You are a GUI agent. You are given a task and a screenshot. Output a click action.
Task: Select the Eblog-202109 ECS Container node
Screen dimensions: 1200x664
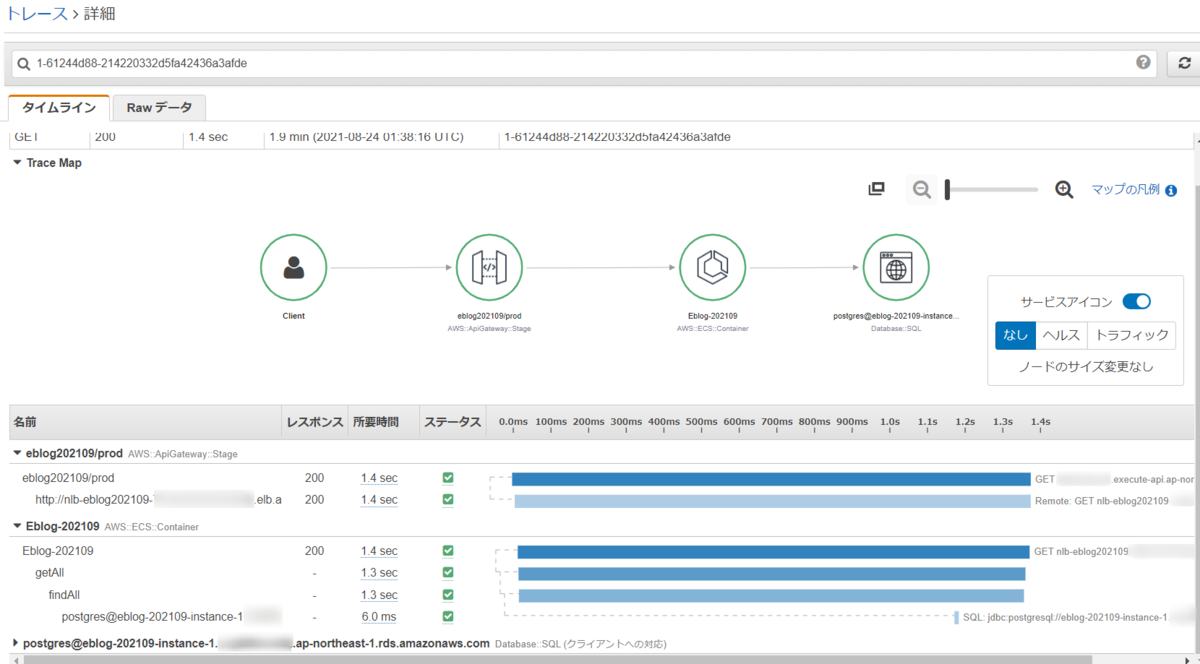coord(712,267)
